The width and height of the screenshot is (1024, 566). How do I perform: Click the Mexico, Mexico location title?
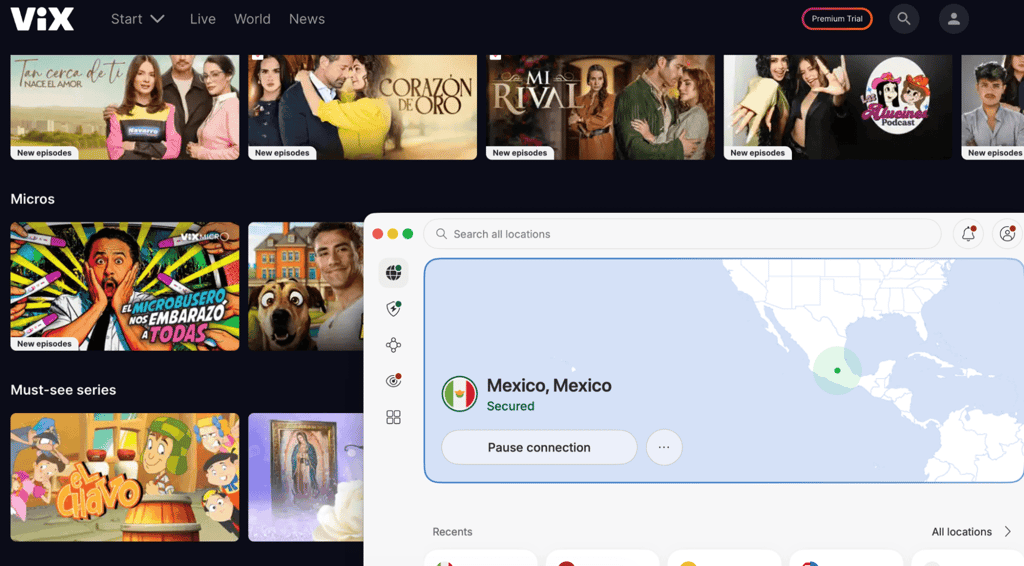point(549,385)
